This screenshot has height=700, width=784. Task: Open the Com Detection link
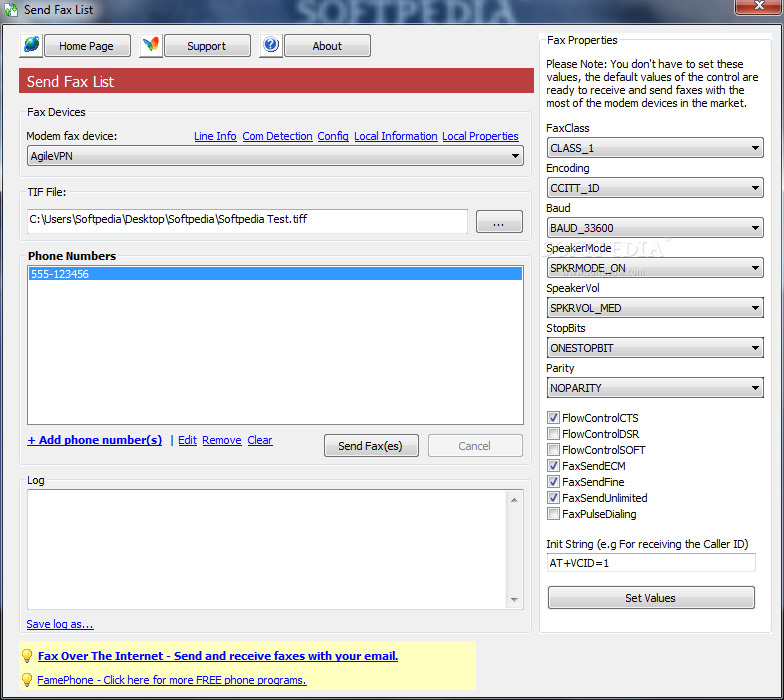pos(278,136)
